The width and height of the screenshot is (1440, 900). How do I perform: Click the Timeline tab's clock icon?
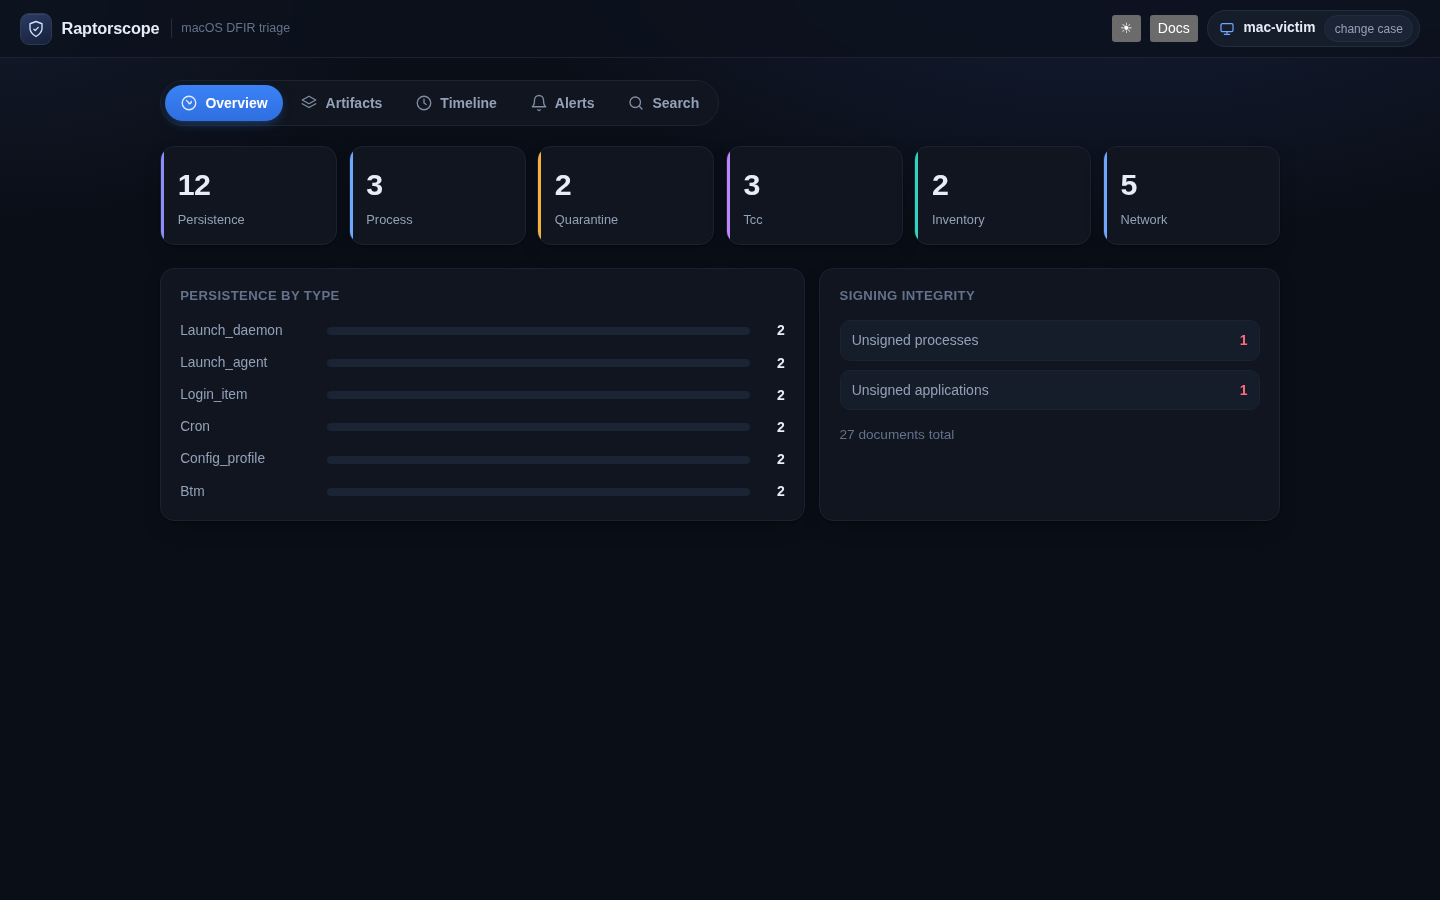point(424,103)
